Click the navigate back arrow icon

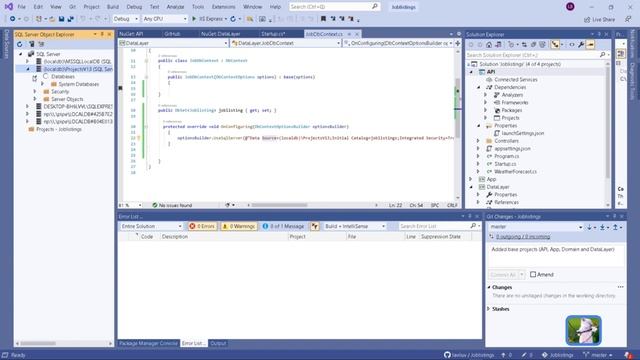13,19
